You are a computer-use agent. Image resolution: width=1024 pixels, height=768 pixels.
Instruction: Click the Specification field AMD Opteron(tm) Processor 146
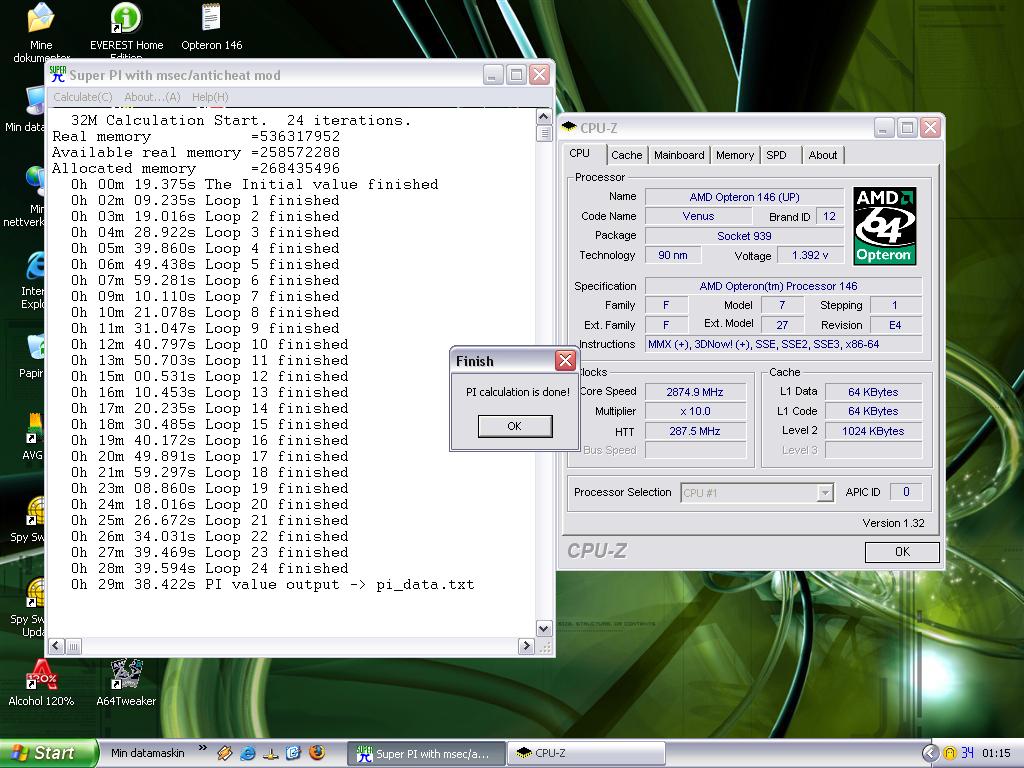(784, 286)
